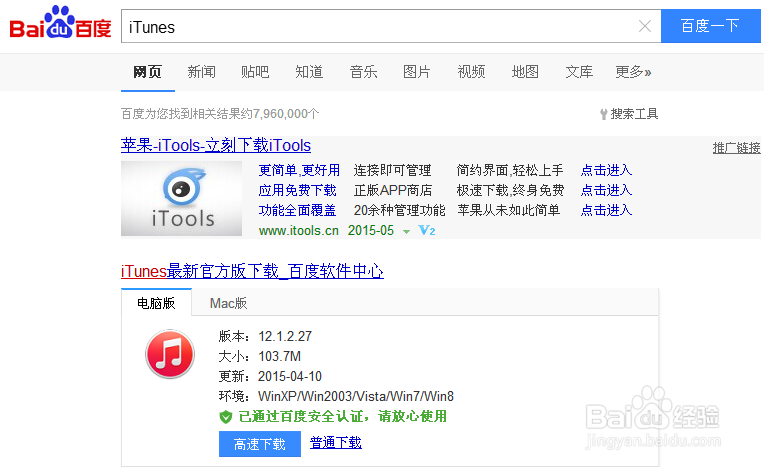Open the 贴吧 tab

click(255, 72)
